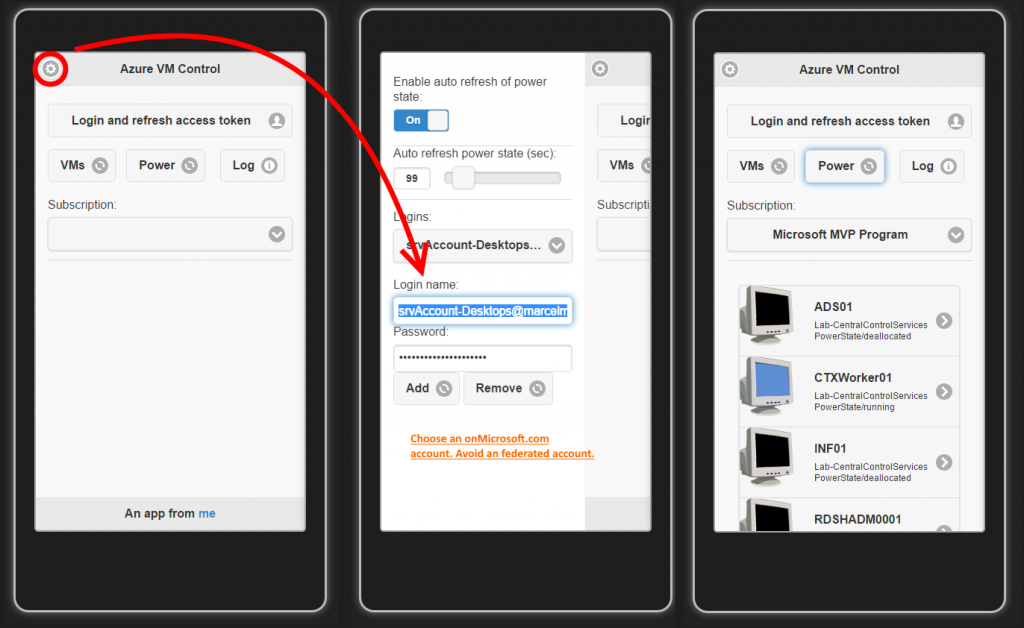Toggle the auto refresh power state switch

[x=421, y=120]
